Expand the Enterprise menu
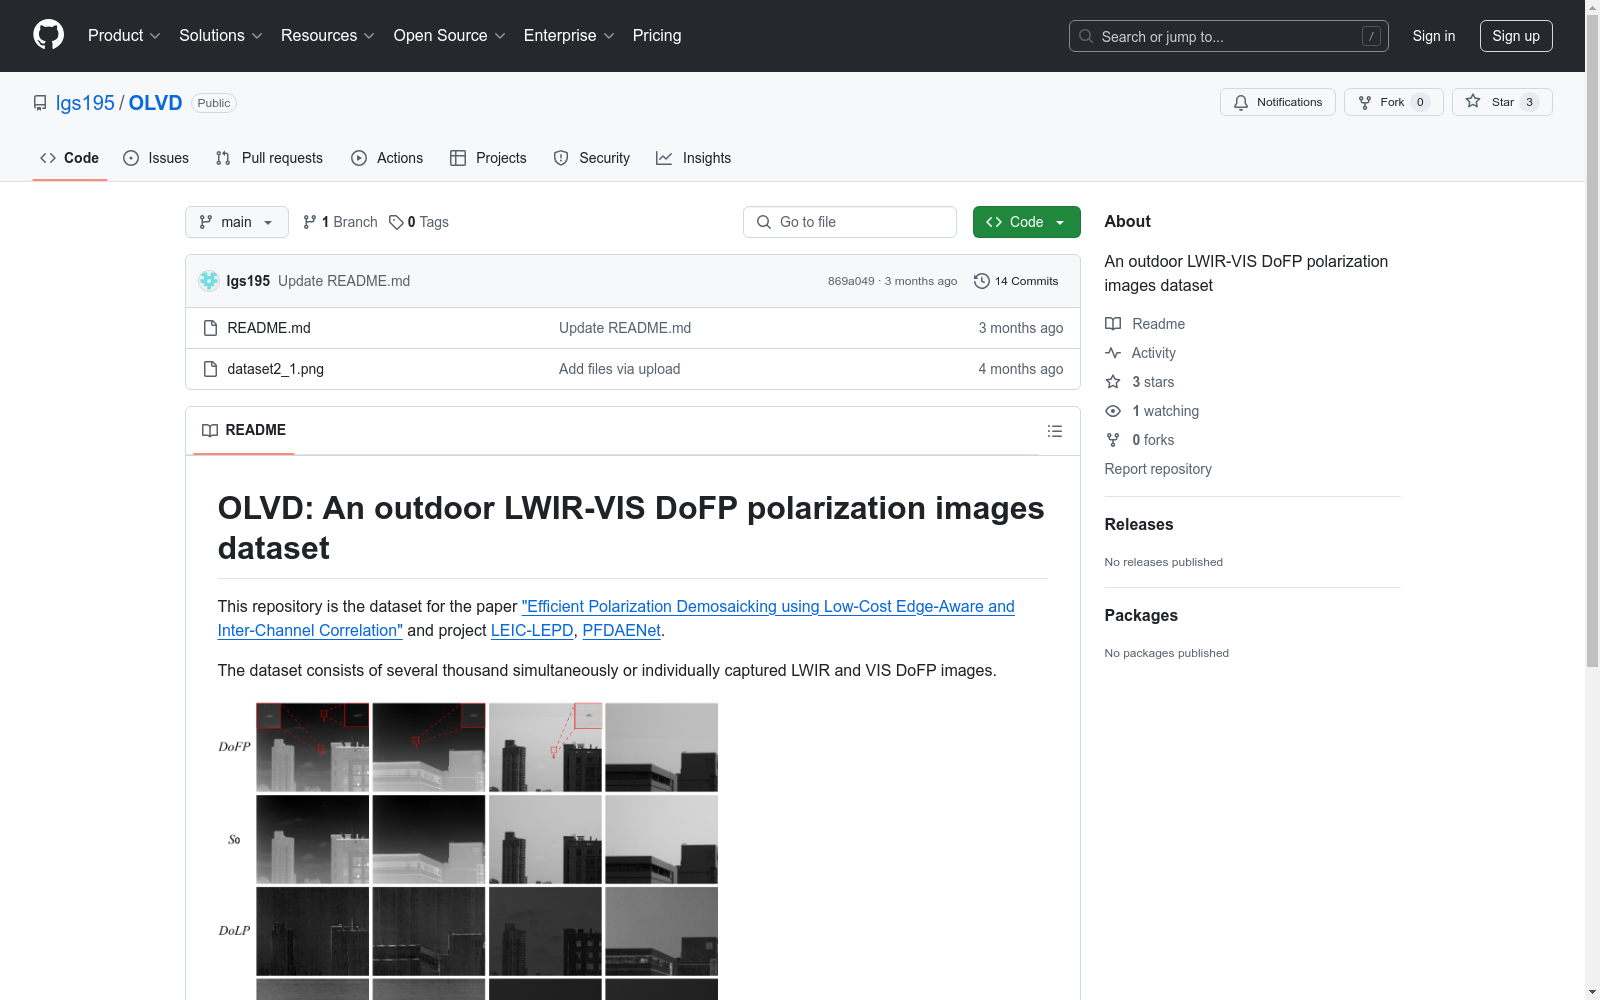The image size is (1600, 1000). pos(569,36)
